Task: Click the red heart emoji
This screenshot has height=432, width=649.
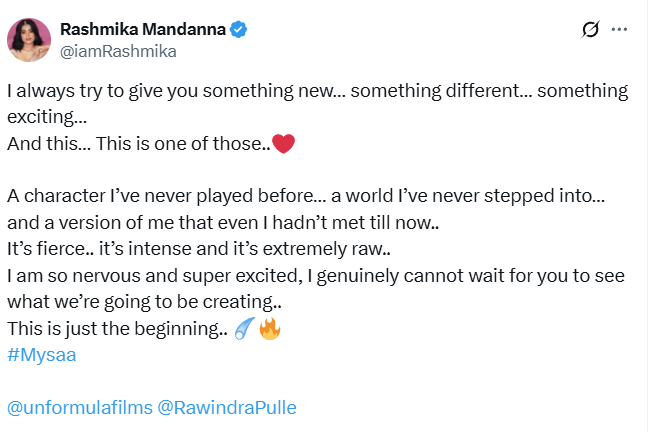Action: (283, 143)
